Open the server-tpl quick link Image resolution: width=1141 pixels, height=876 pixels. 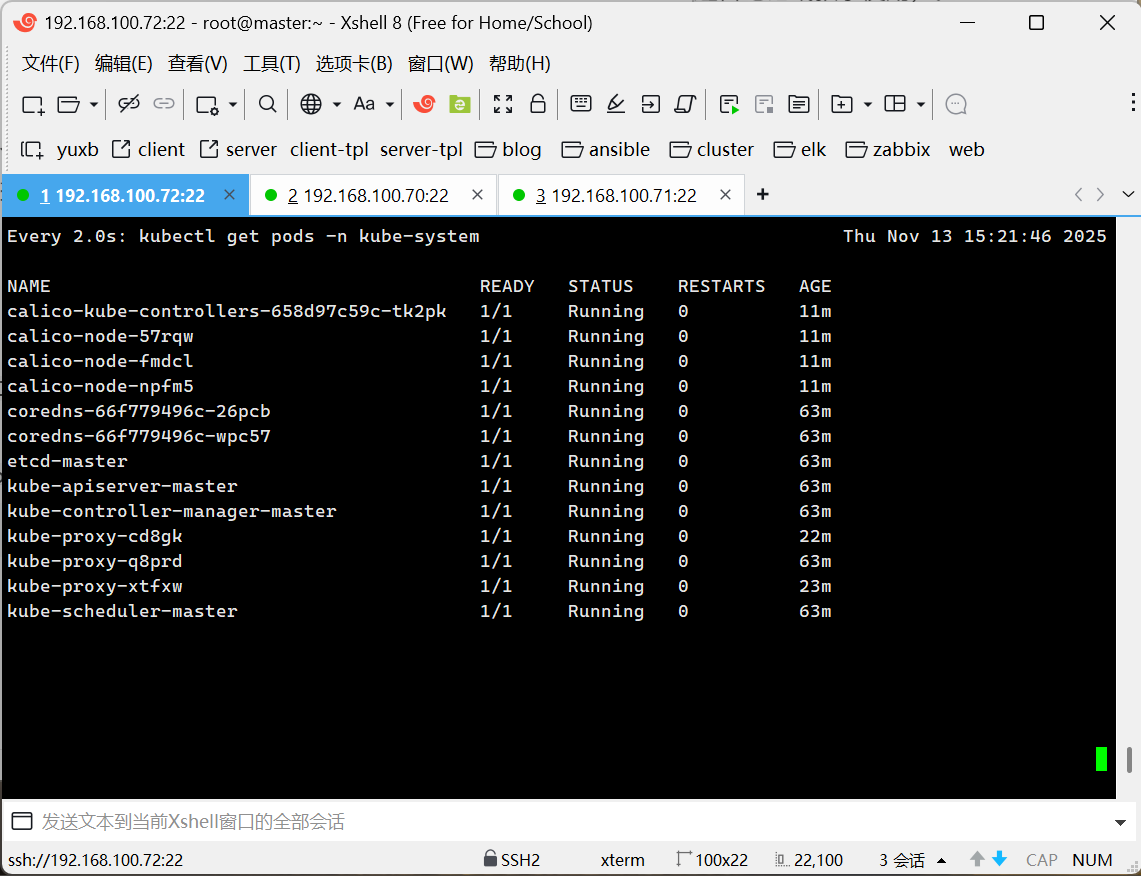[421, 150]
